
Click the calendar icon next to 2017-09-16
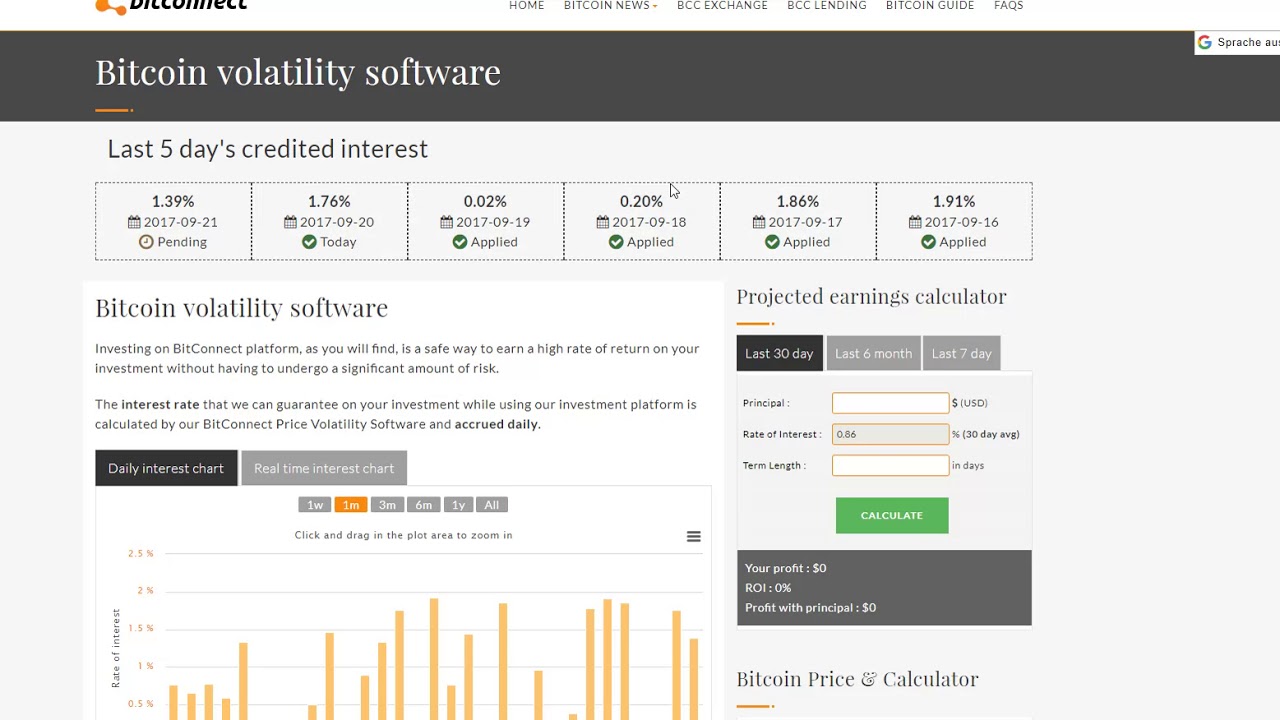(x=914, y=222)
